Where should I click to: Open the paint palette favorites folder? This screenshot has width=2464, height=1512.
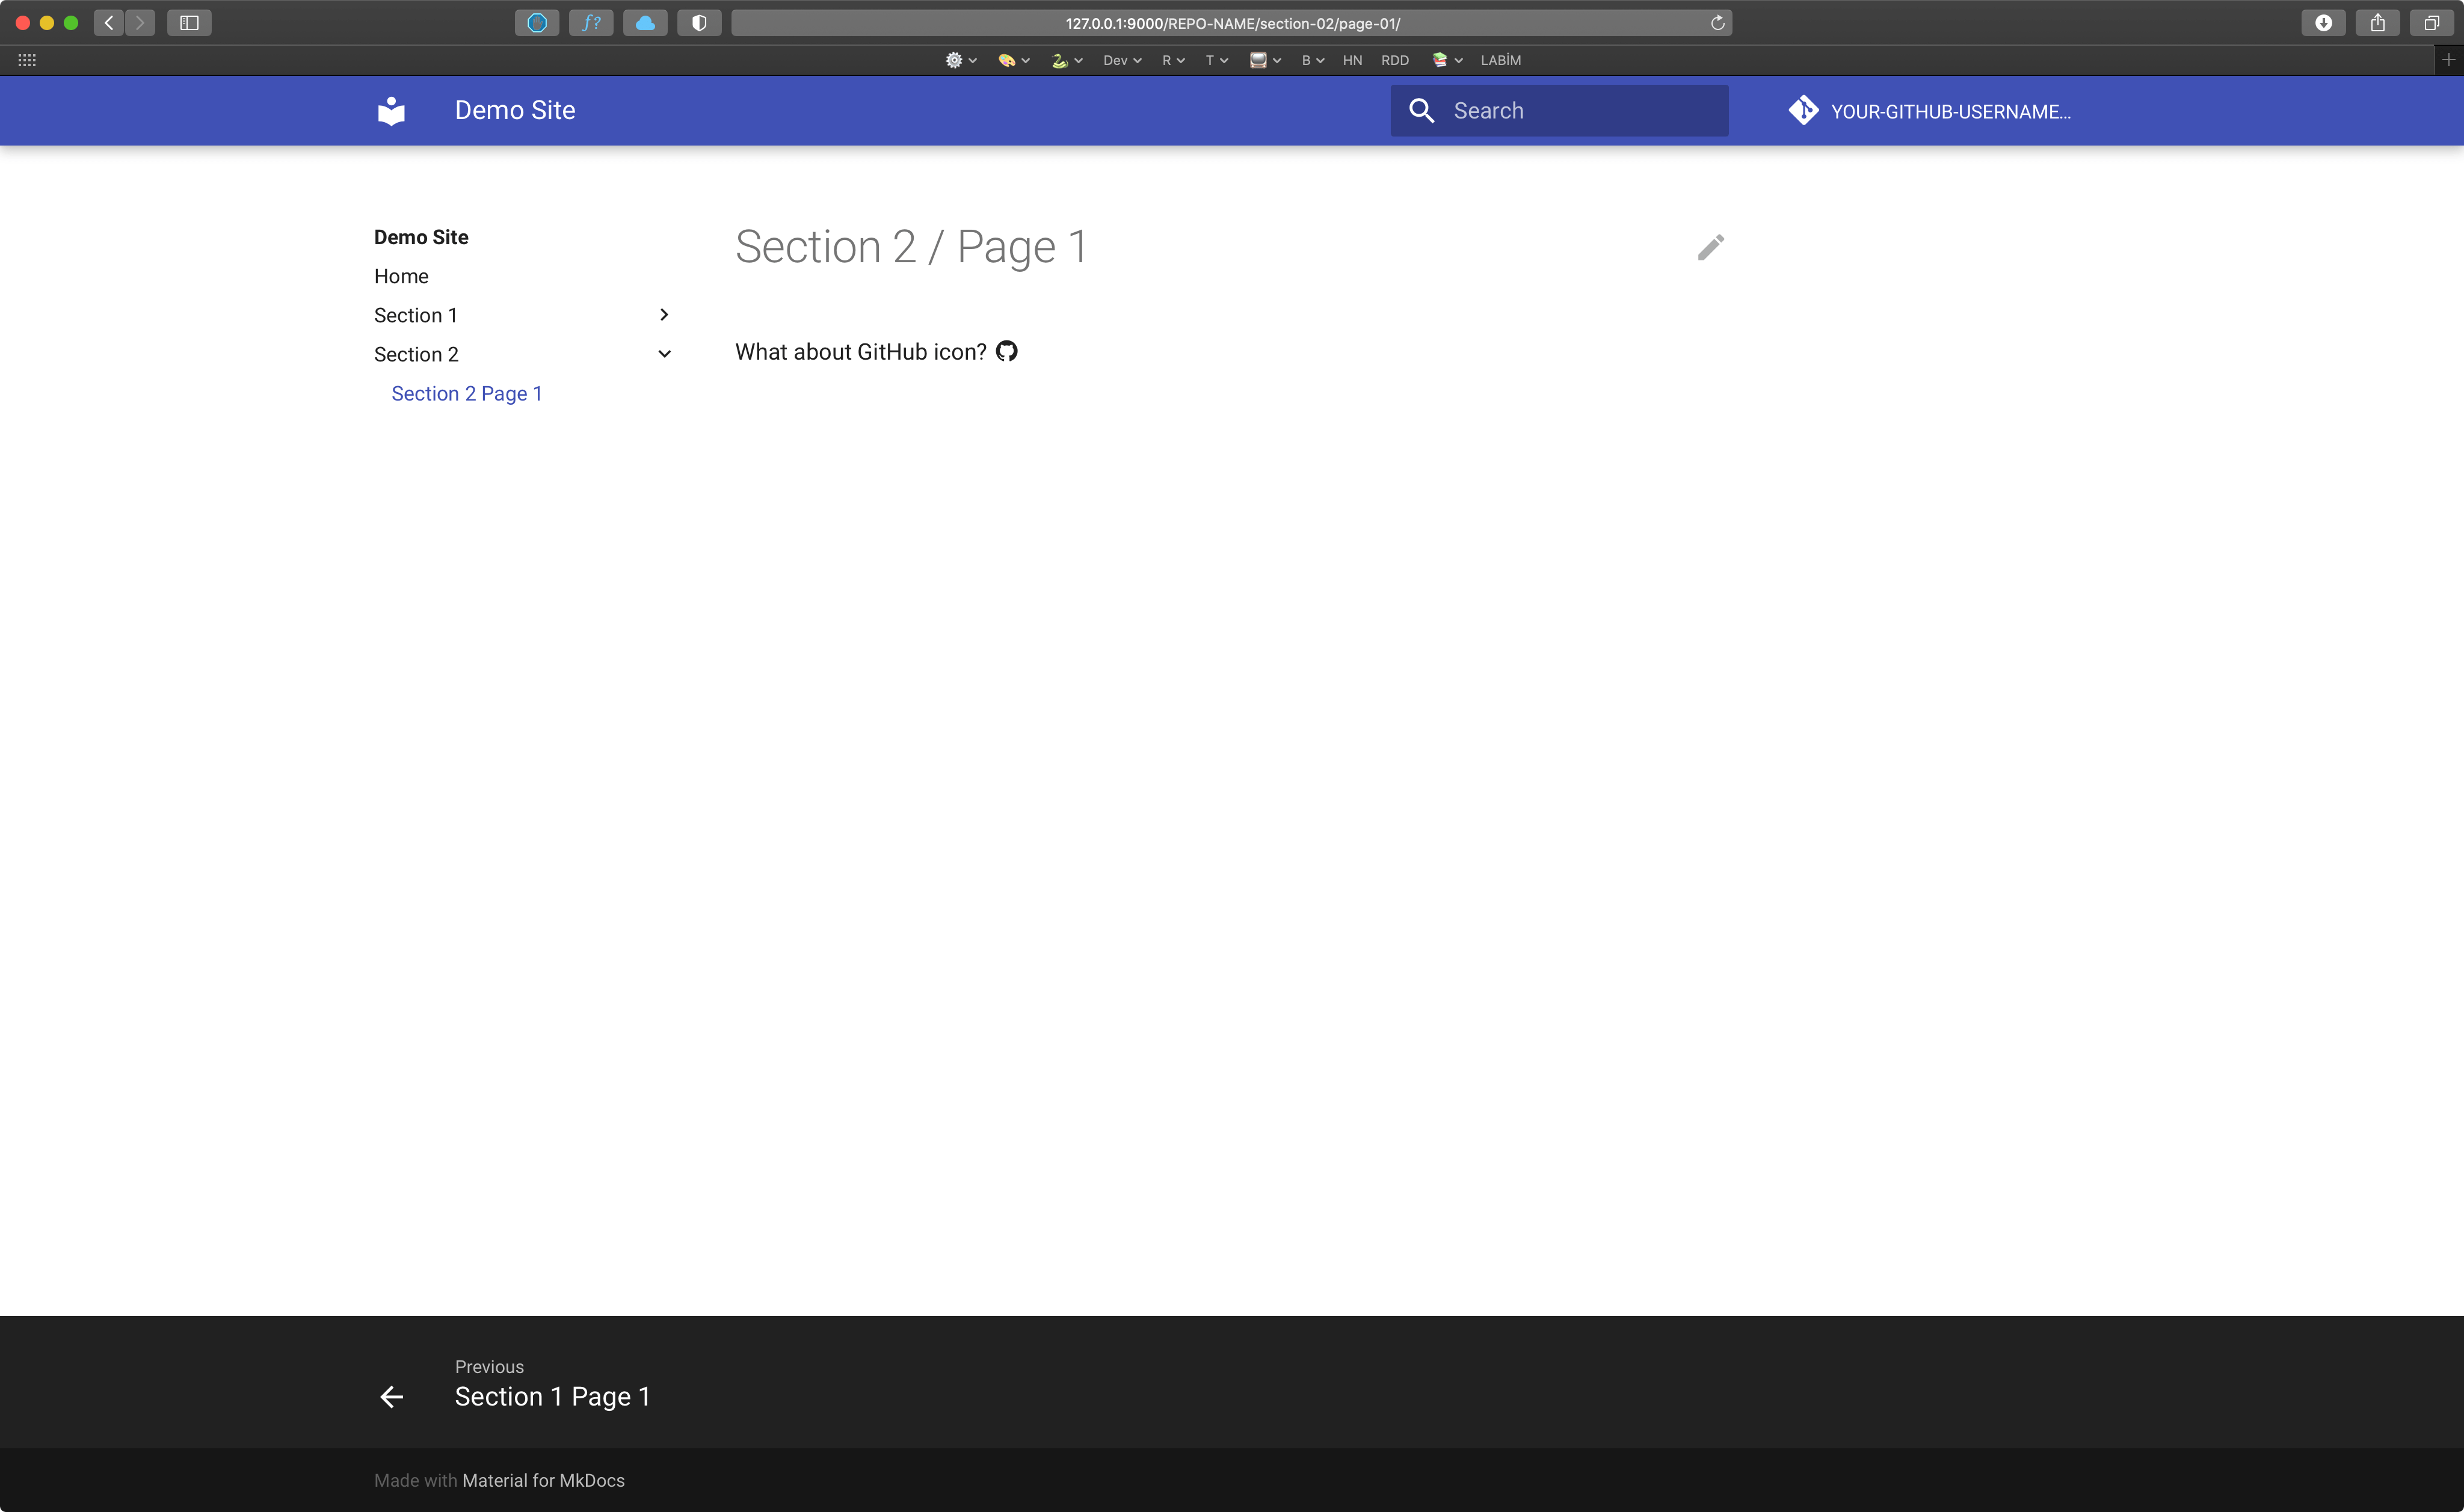pos(1013,60)
